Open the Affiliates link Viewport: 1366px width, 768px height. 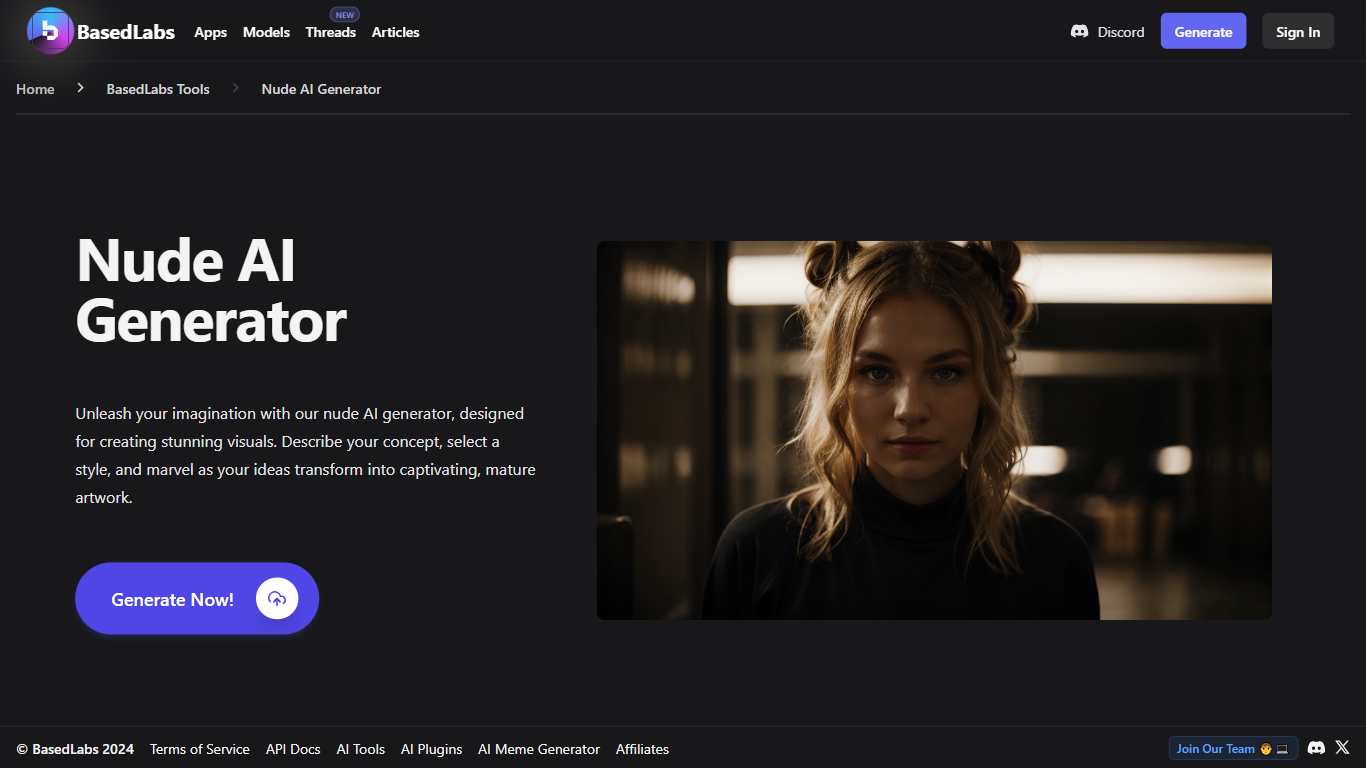pos(642,749)
